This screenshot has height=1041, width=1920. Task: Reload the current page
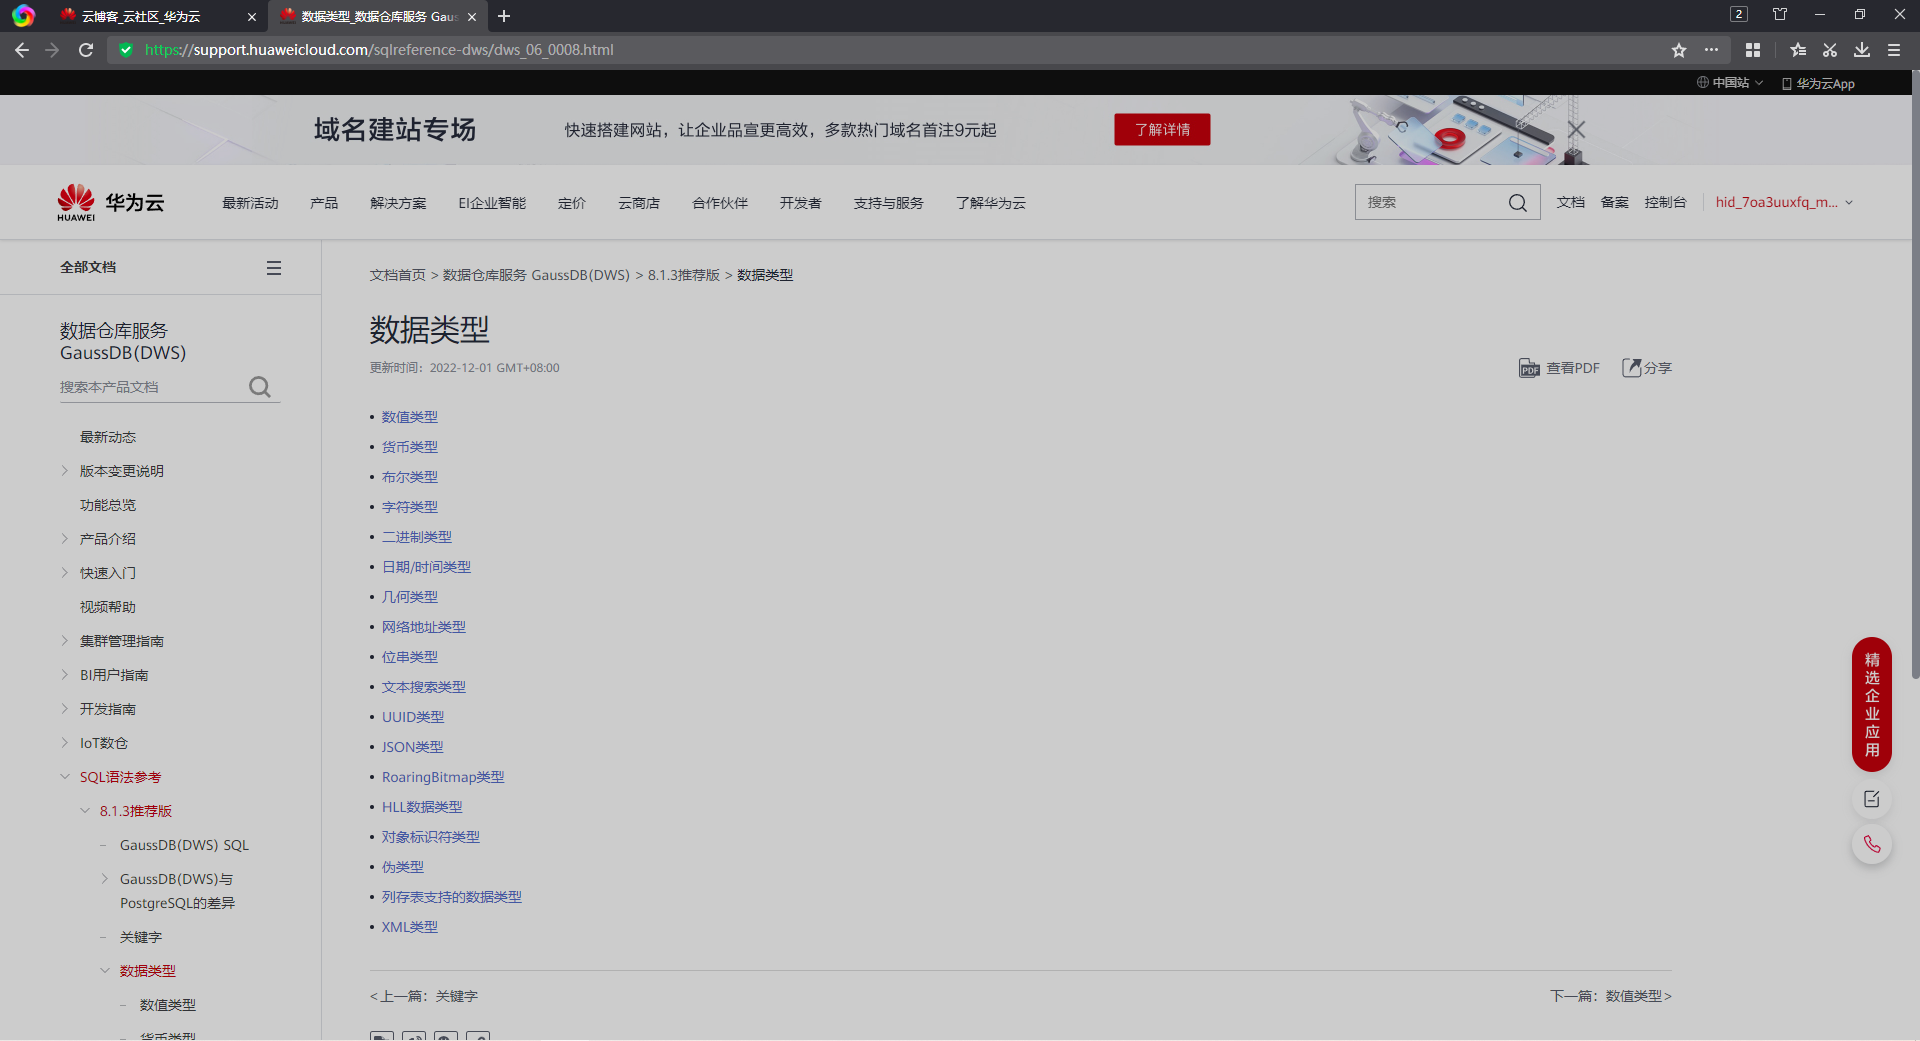pos(86,50)
